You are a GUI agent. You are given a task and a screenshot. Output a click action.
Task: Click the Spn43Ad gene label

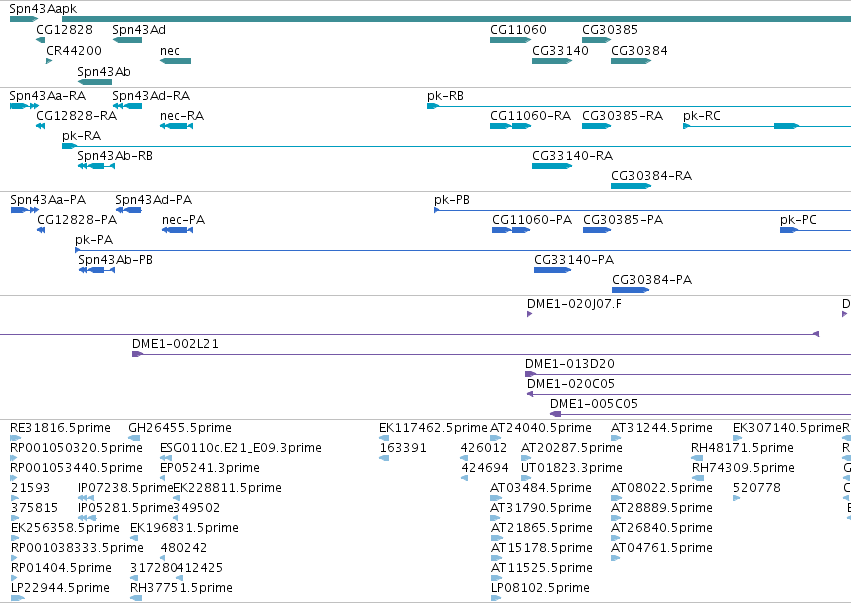pyautogui.click(x=139, y=30)
